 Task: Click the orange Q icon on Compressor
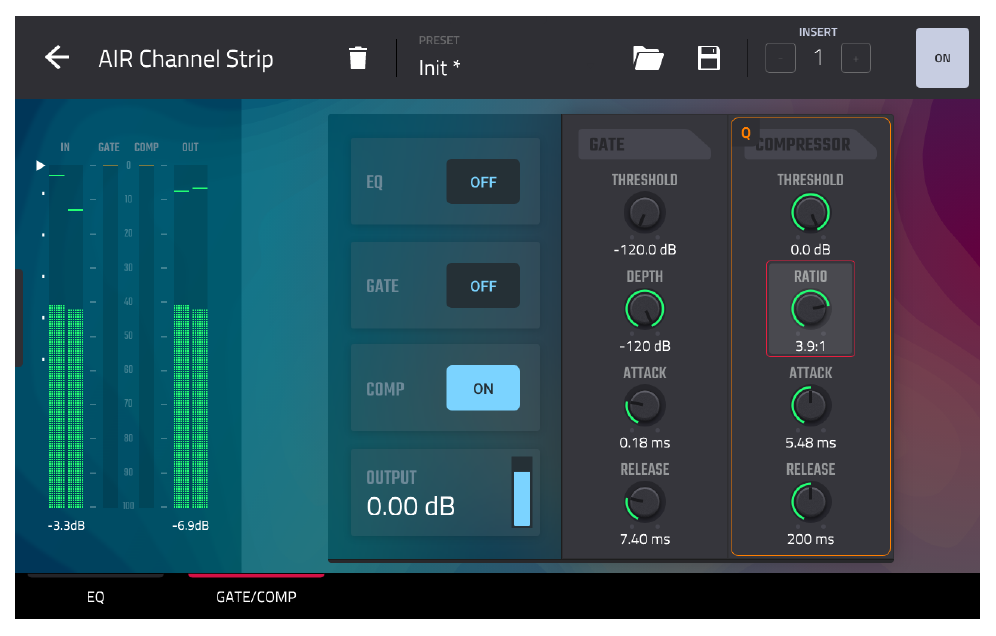point(746,133)
